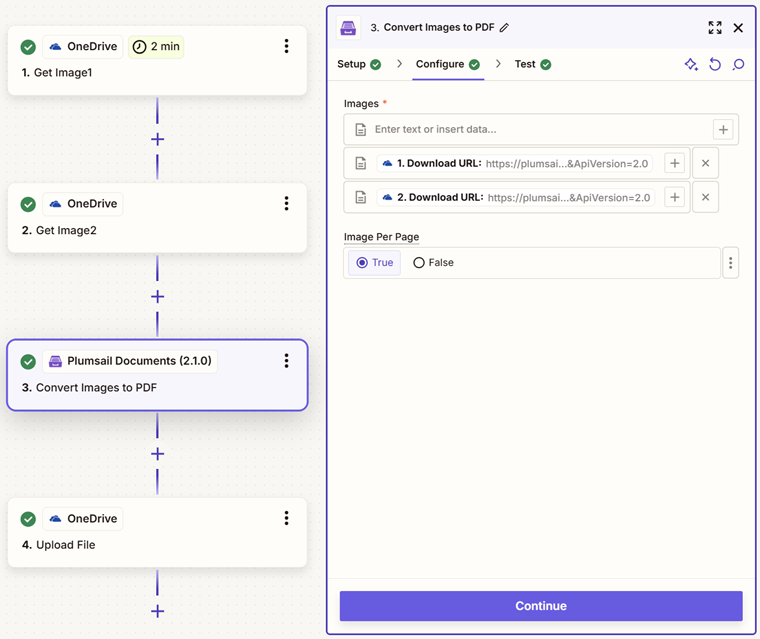760x639 pixels.
Task: Switch to the Test tab
Action: (x=533, y=64)
